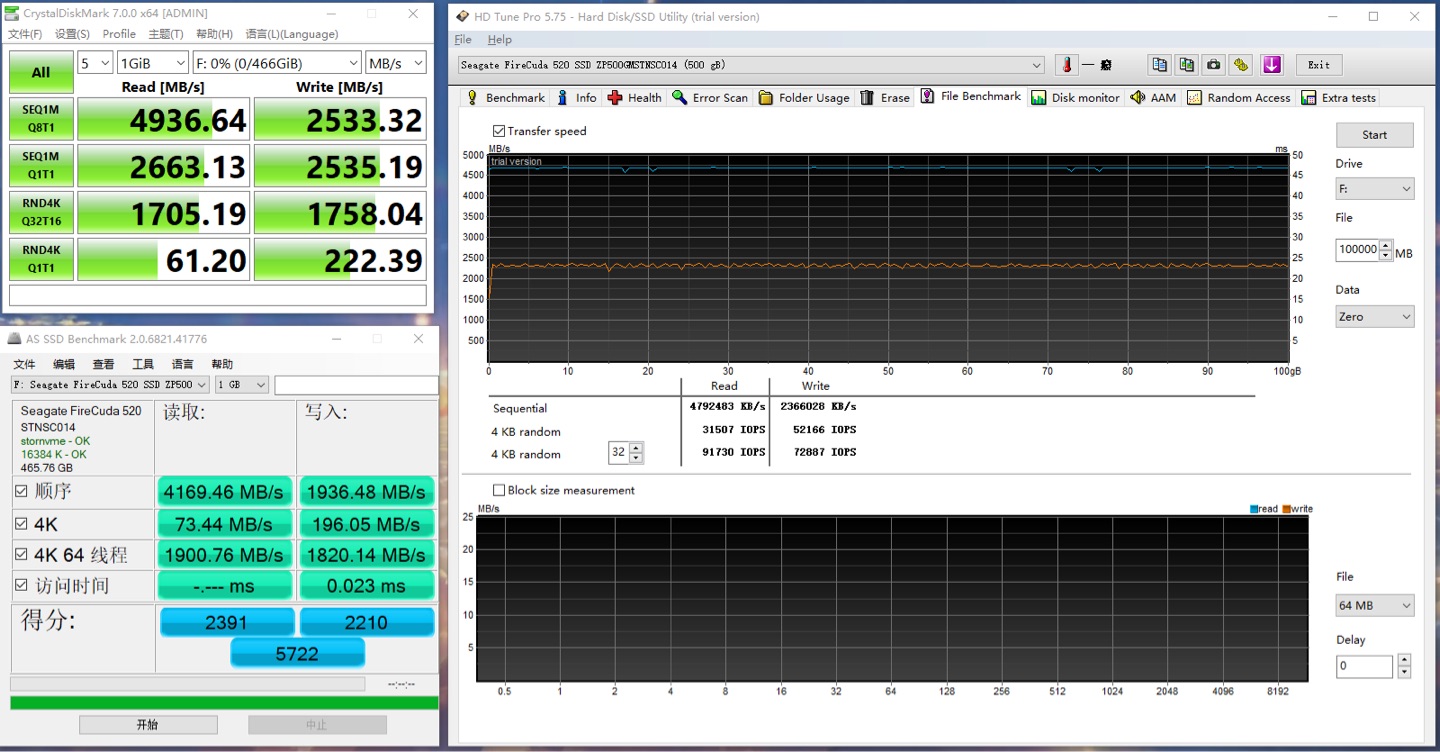Click the camera save screenshot icon
Viewport: 1440px width, 752px height.
1213,65
